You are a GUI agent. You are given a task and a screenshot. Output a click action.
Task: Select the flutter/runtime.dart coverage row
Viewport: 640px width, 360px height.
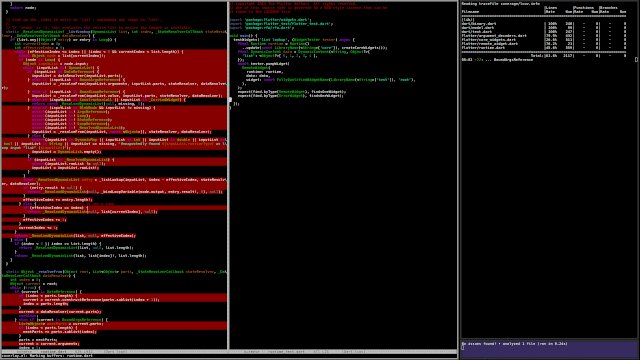tap(544, 48)
